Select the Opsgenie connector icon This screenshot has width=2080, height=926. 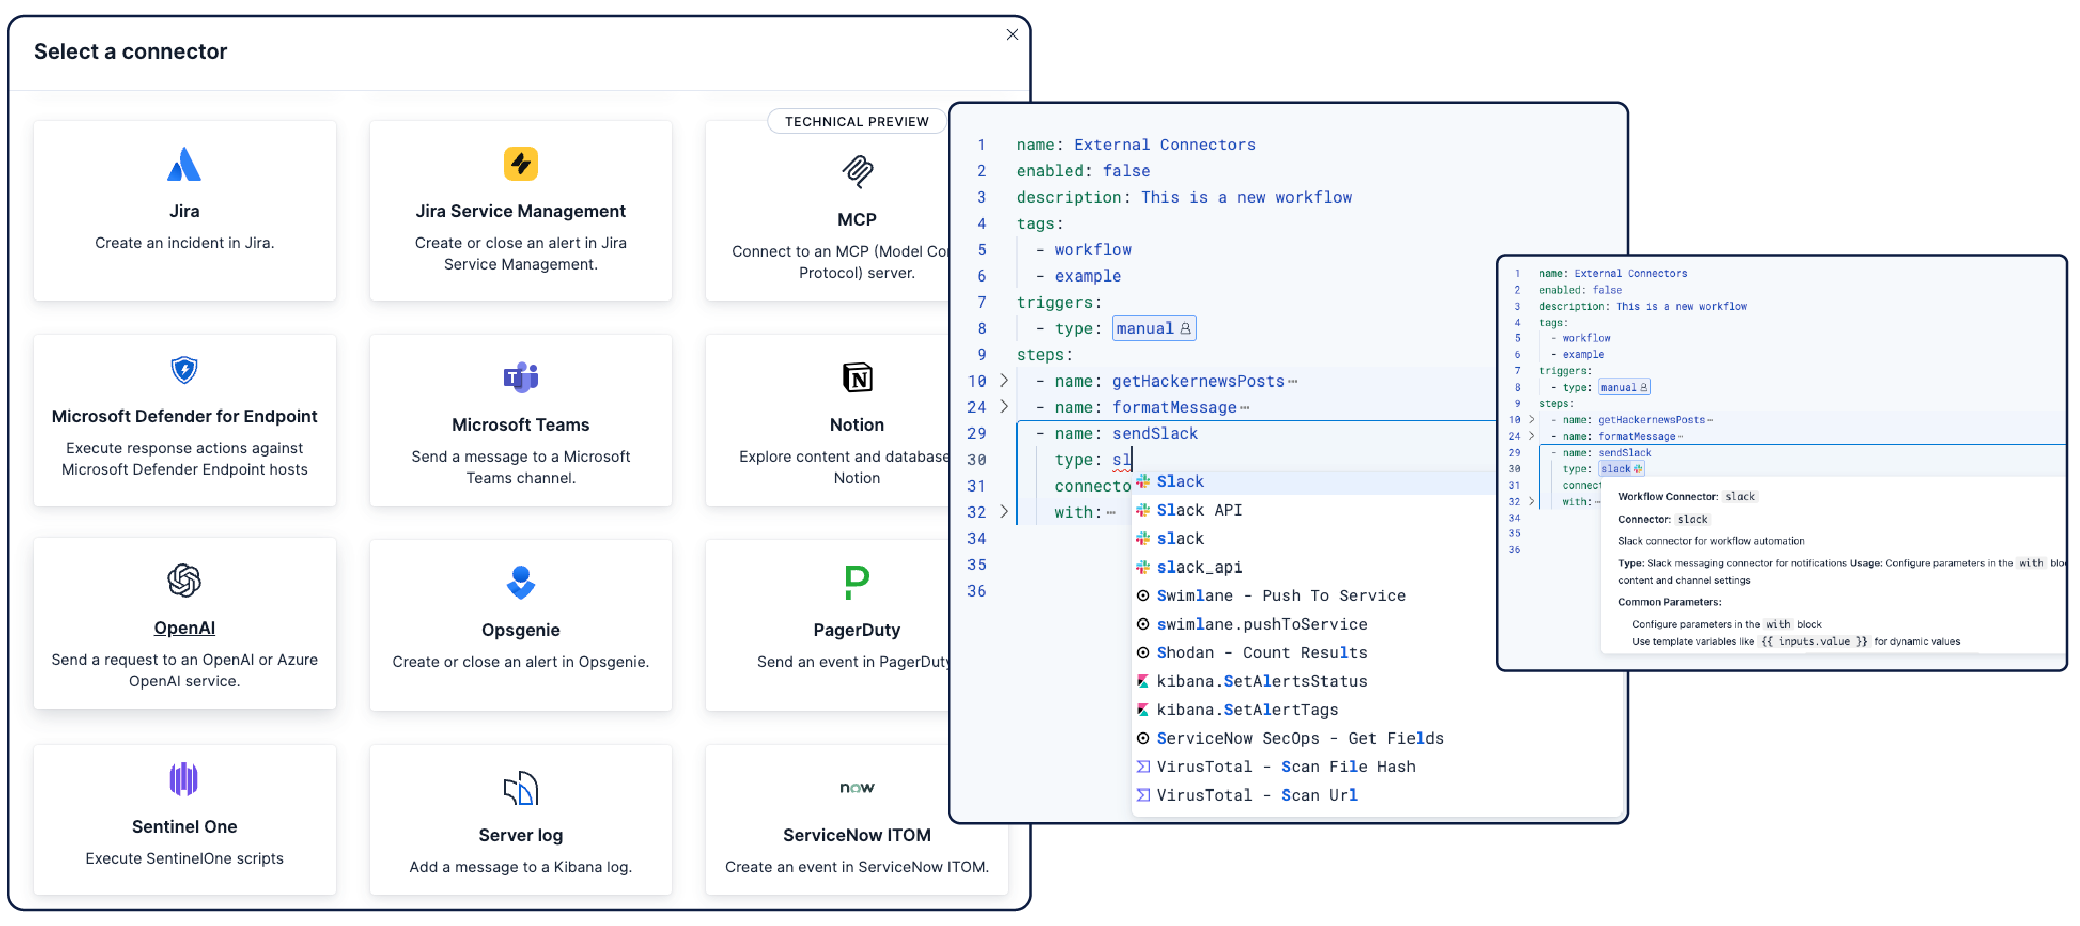pos(520,582)
